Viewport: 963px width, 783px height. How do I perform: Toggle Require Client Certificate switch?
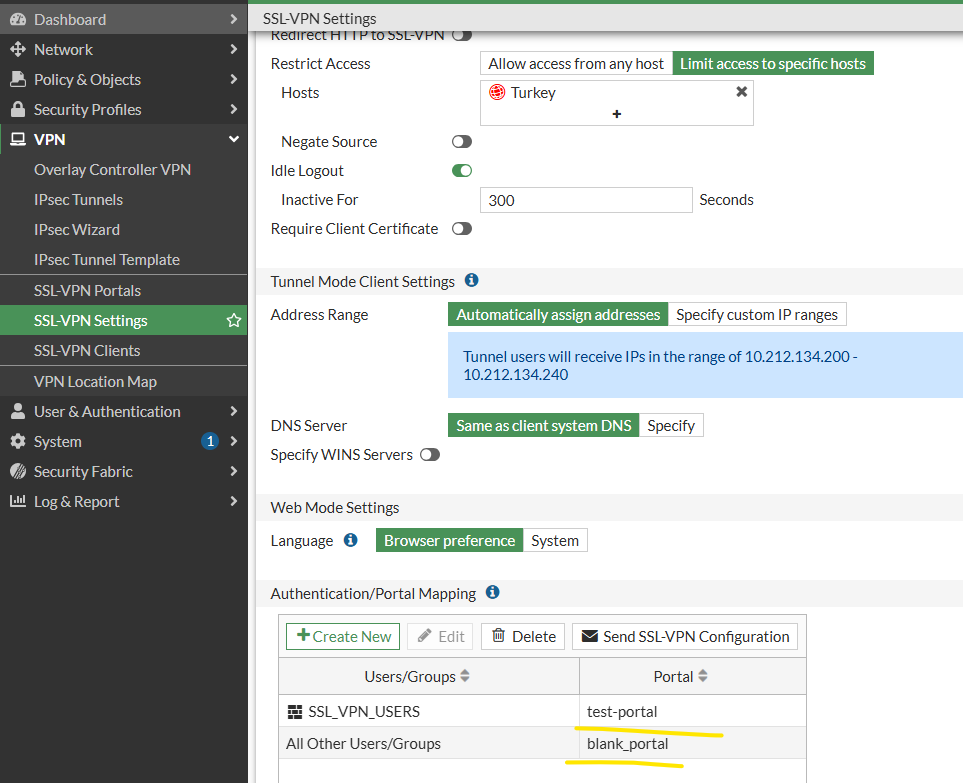[x=462, y=229]
